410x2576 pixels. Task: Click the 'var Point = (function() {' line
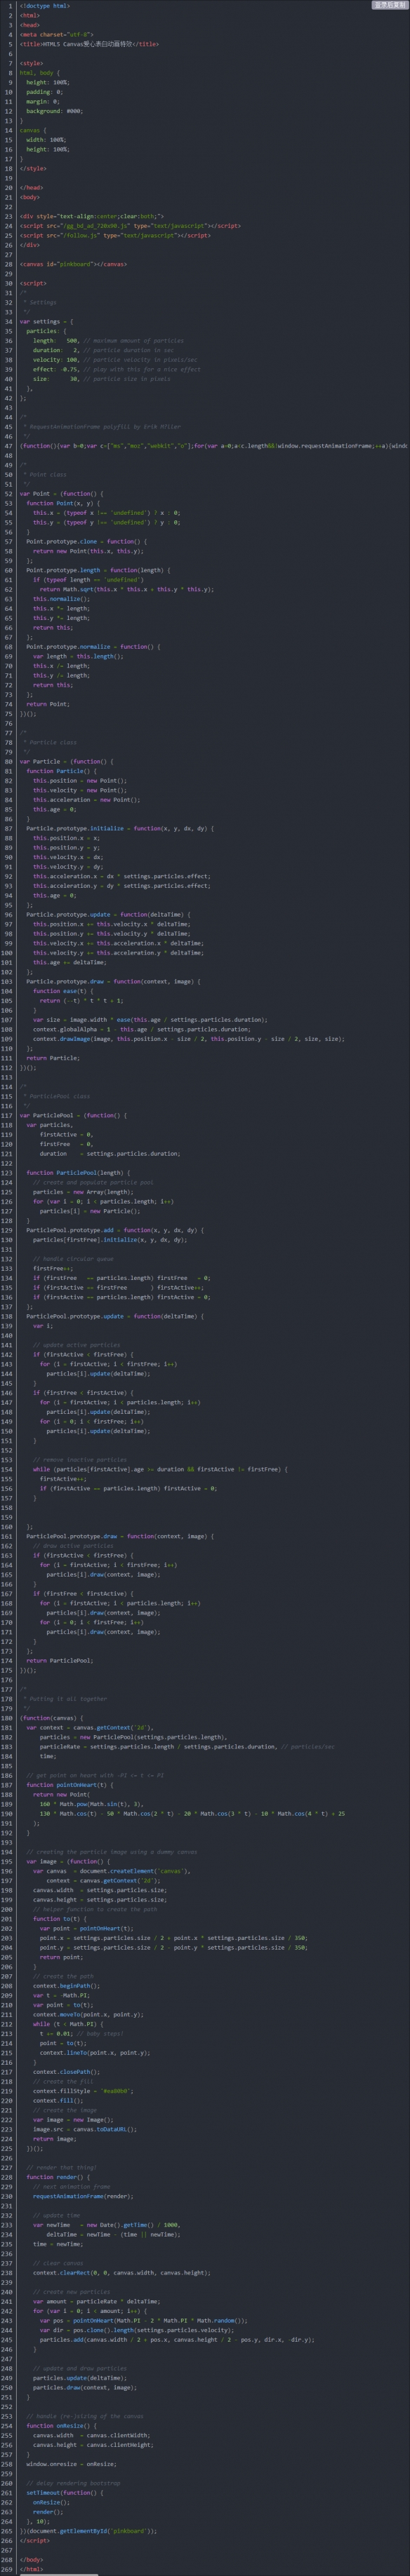pyautogui.click(x=61, y=494)
